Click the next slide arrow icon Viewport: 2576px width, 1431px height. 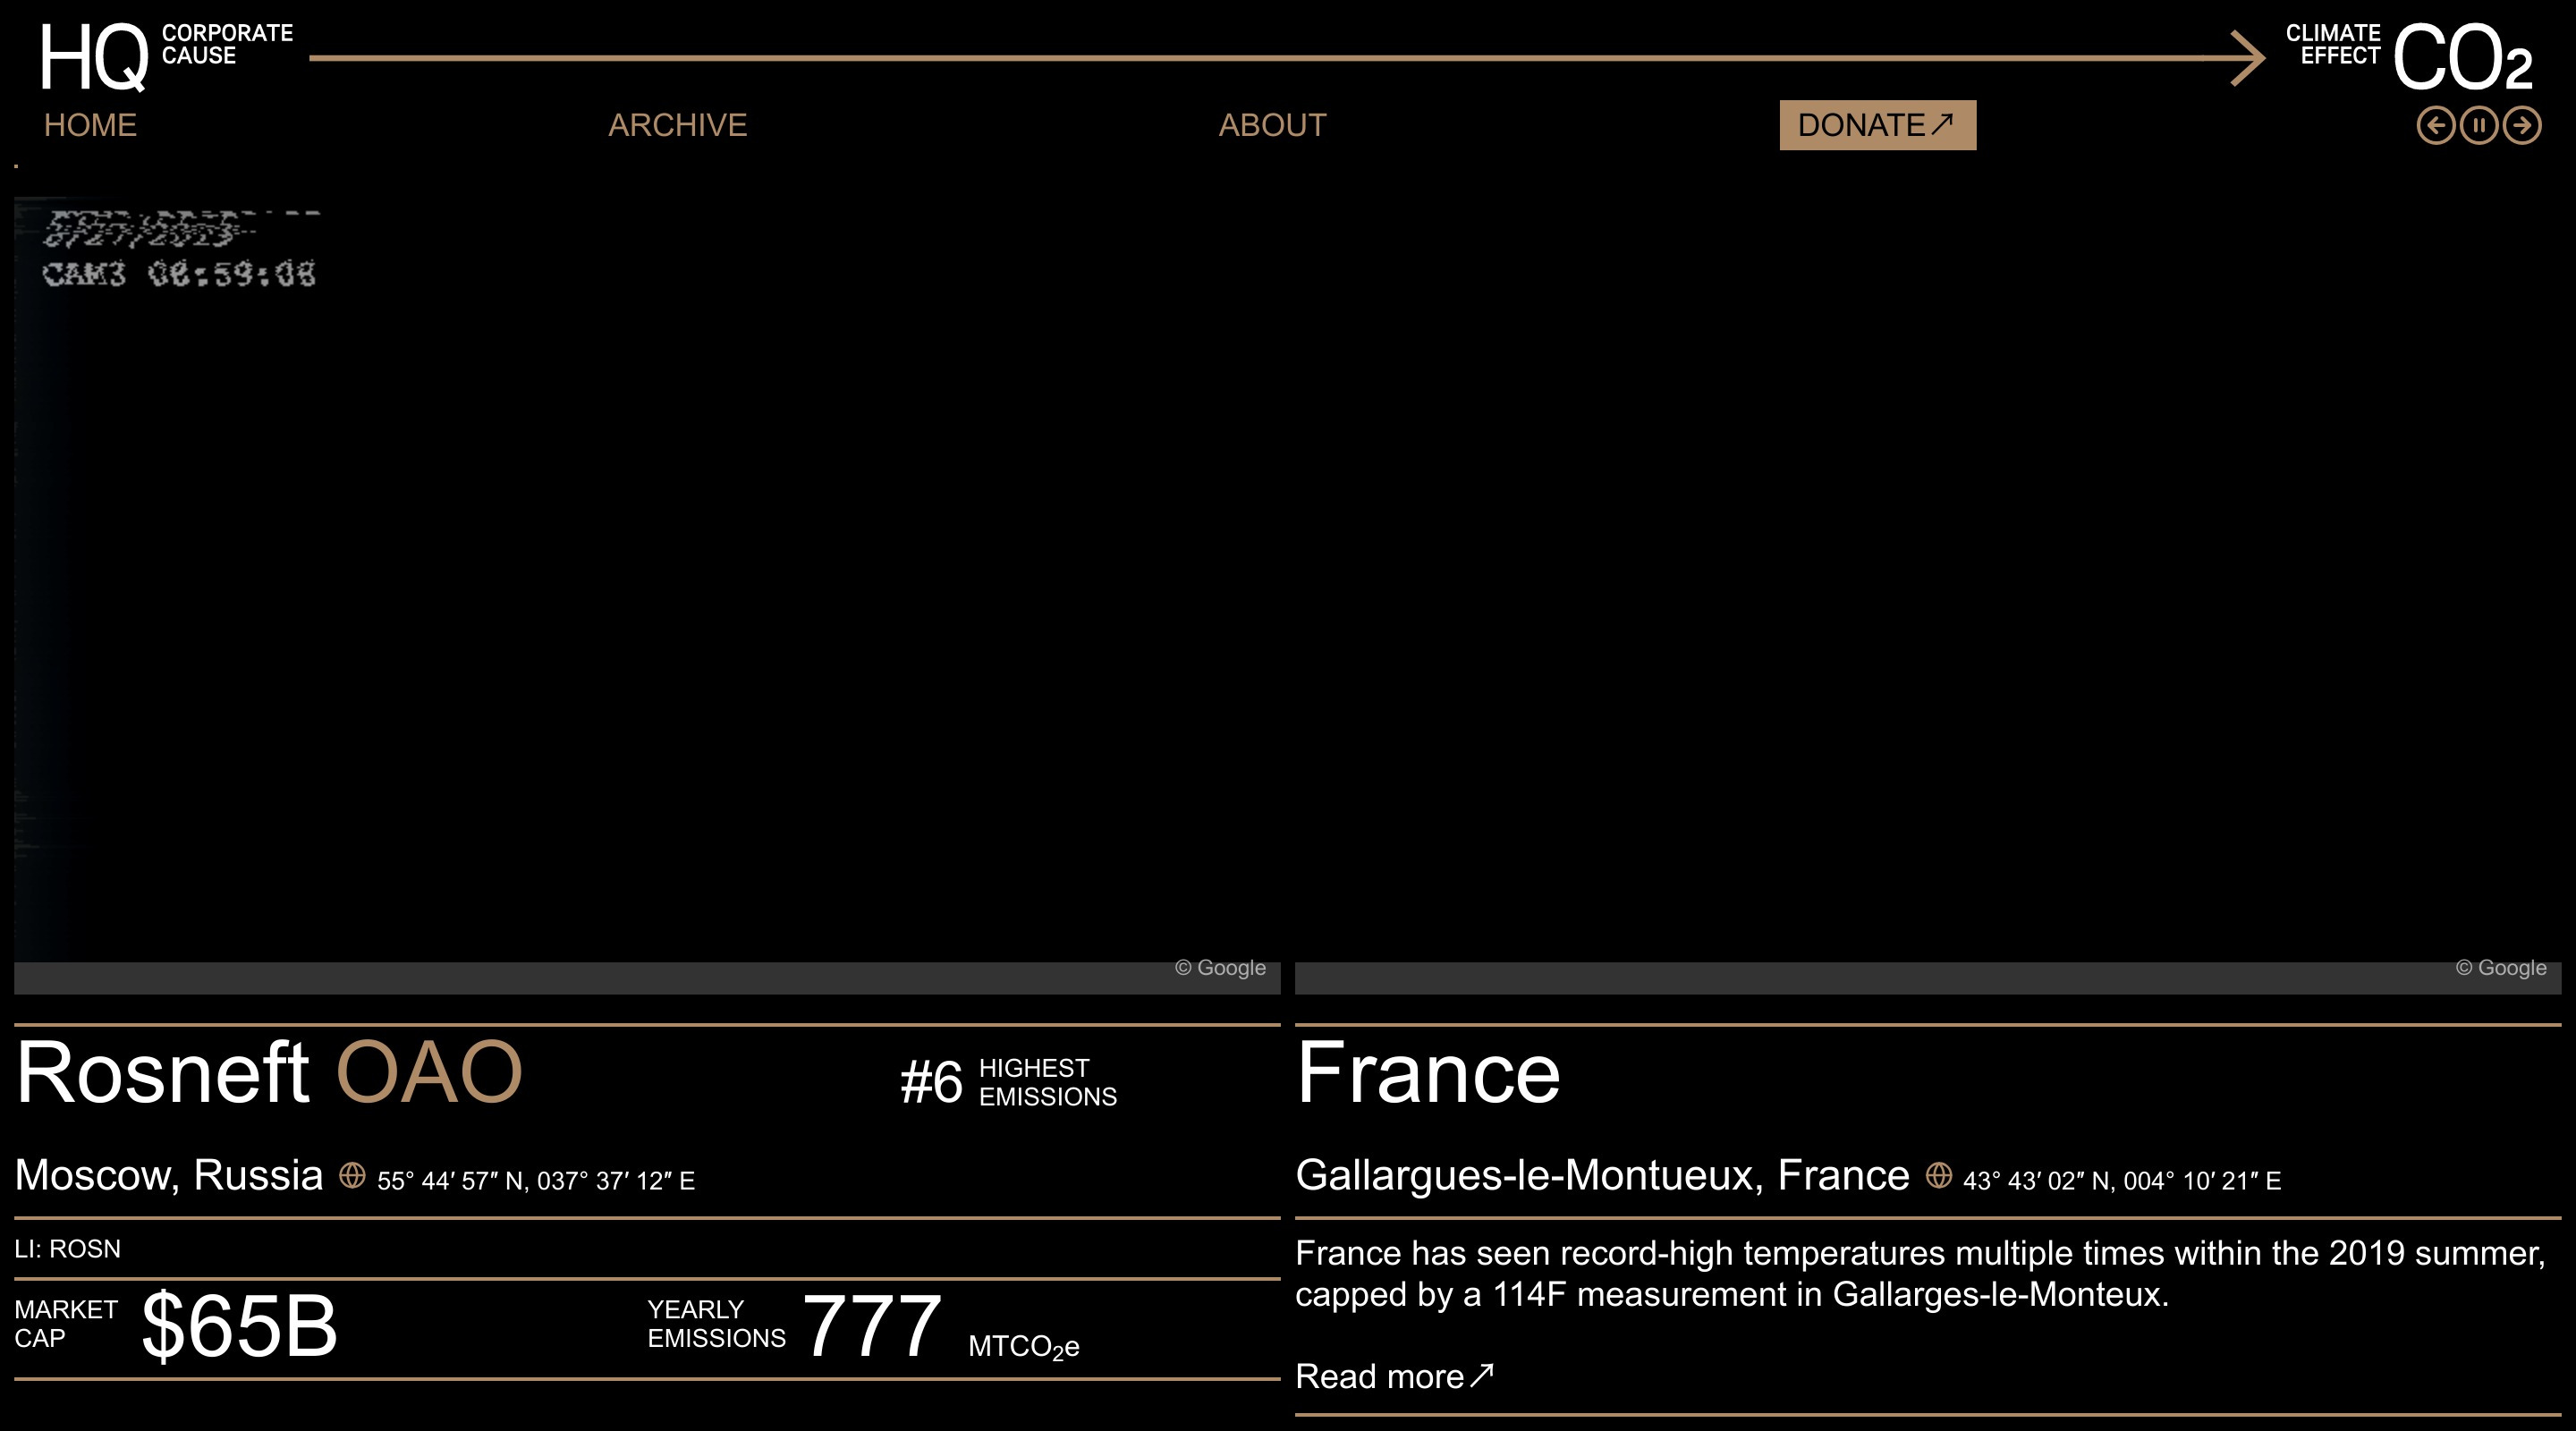[2521, 126]
